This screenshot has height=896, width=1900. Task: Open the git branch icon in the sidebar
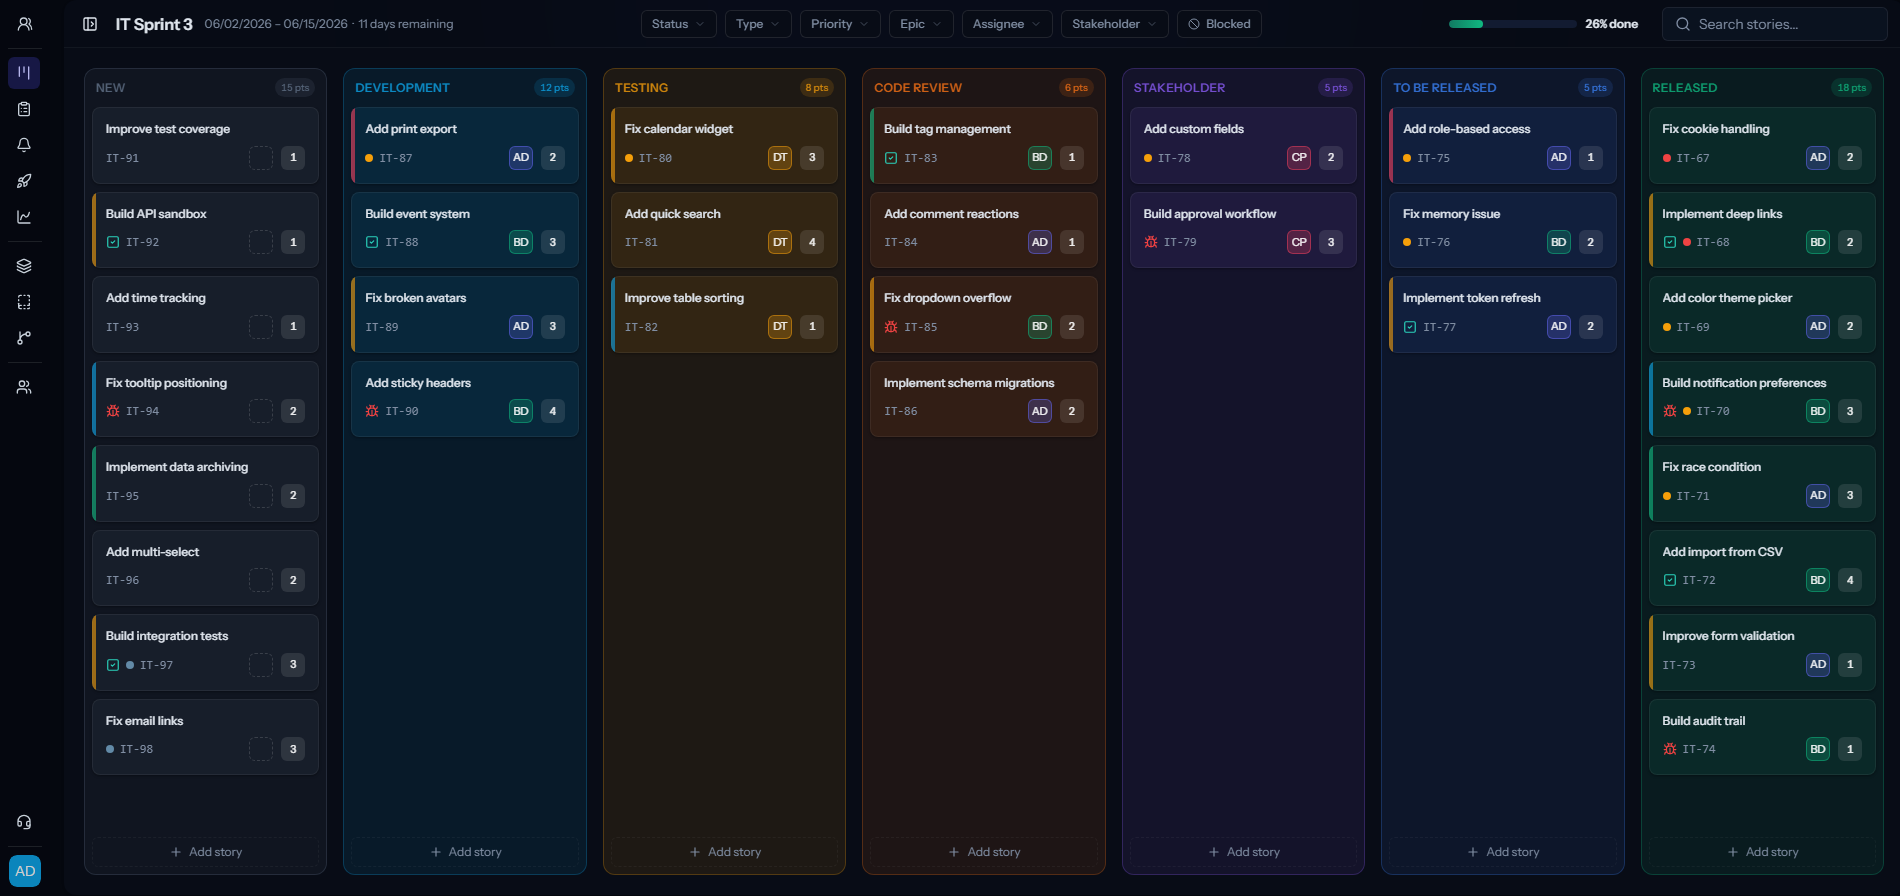click(x=24, y=338)
